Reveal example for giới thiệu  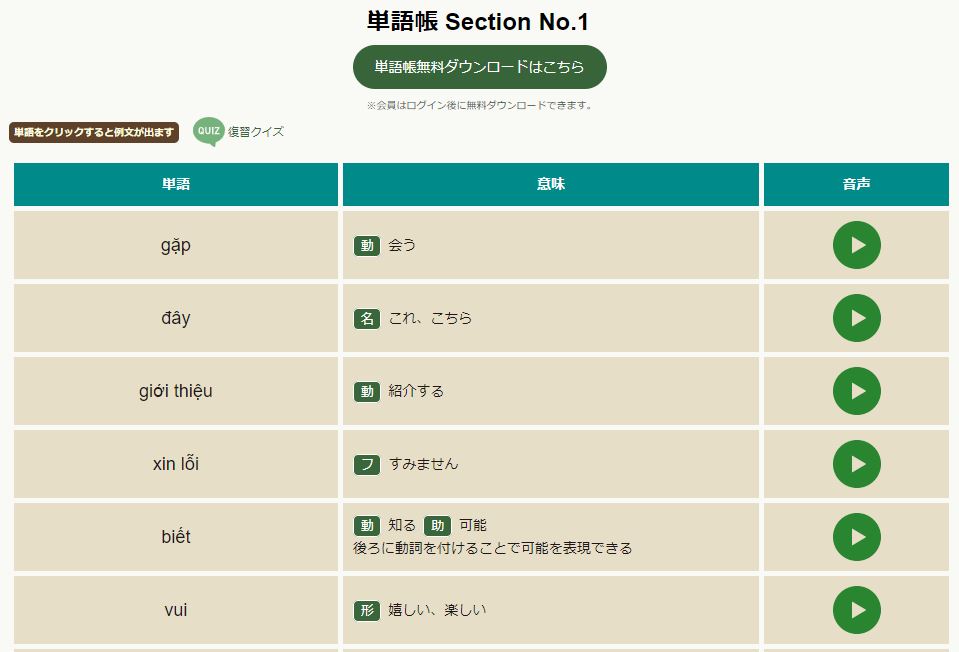176,391
